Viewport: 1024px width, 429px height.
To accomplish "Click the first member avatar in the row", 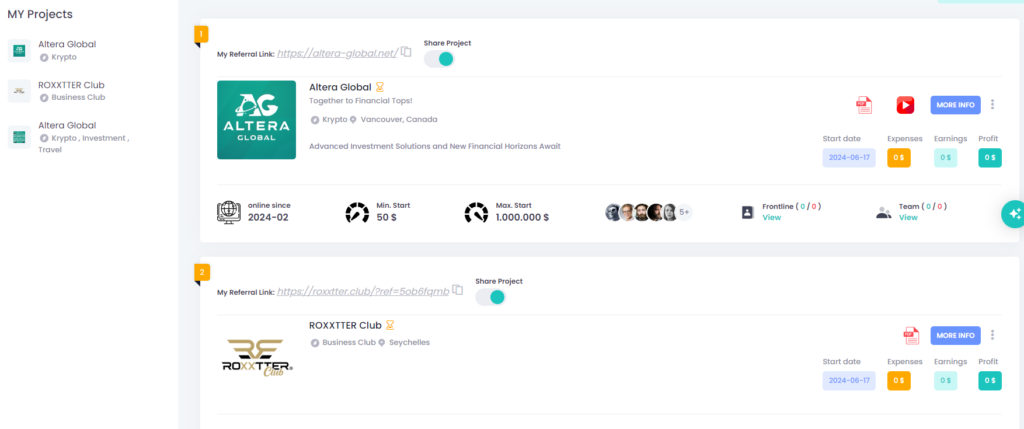I will 613,212.
